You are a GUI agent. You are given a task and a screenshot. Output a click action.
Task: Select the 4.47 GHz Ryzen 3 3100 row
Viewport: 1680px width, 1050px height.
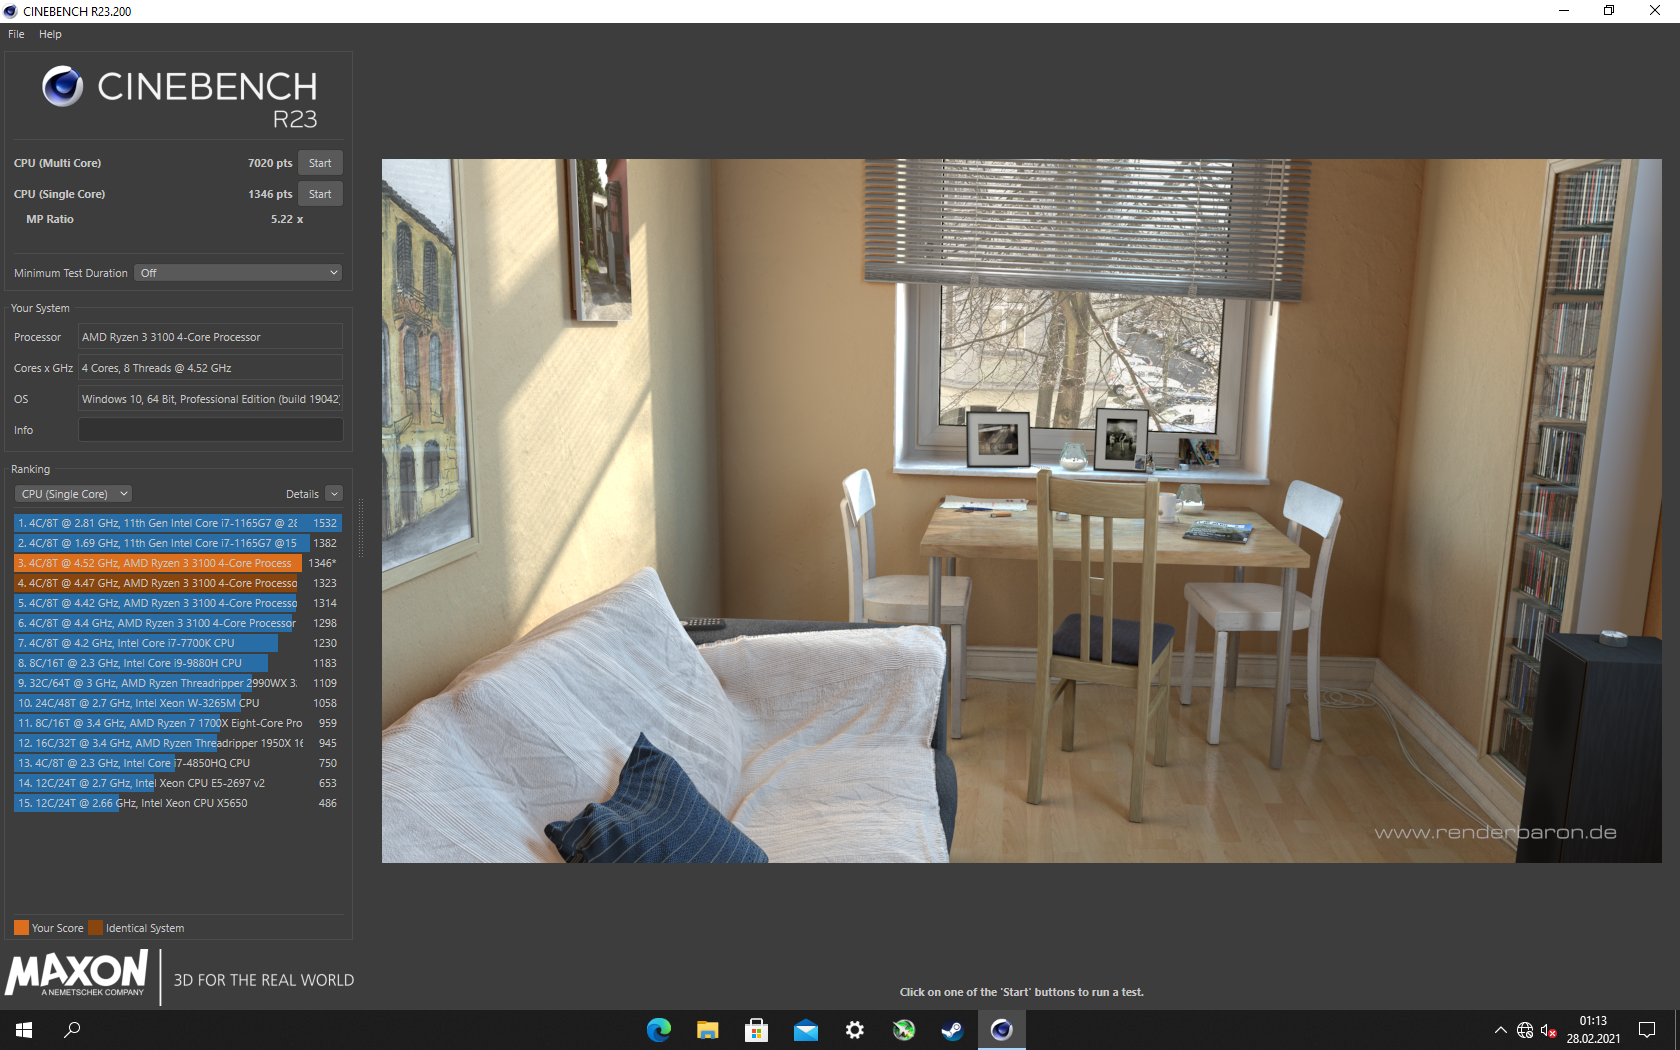click(178, 583)
